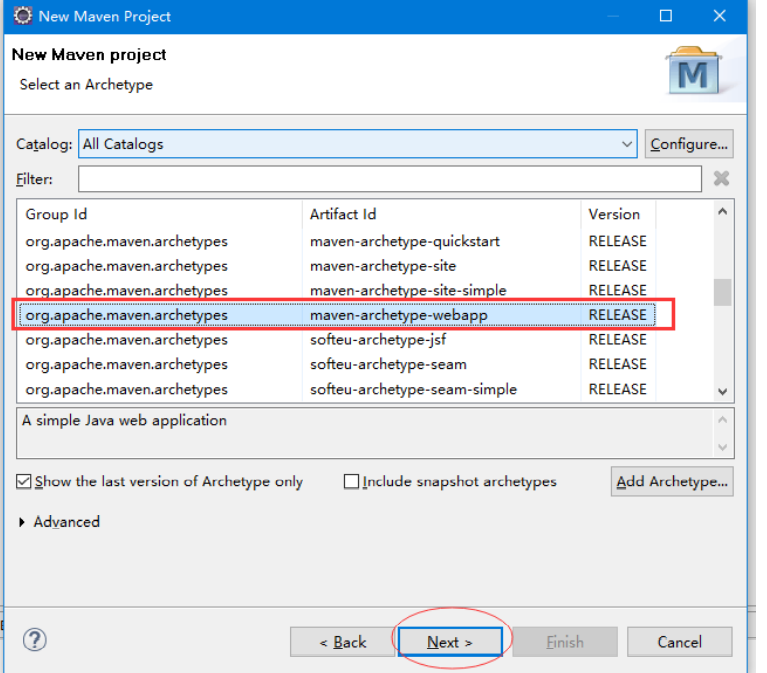
Task: Clear the filter with the X icon
Action: [x=721, y=179]
